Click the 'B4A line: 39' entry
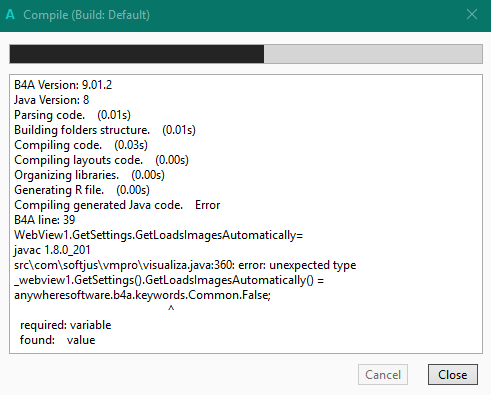 pyautogui.click(x=45, y=220)
